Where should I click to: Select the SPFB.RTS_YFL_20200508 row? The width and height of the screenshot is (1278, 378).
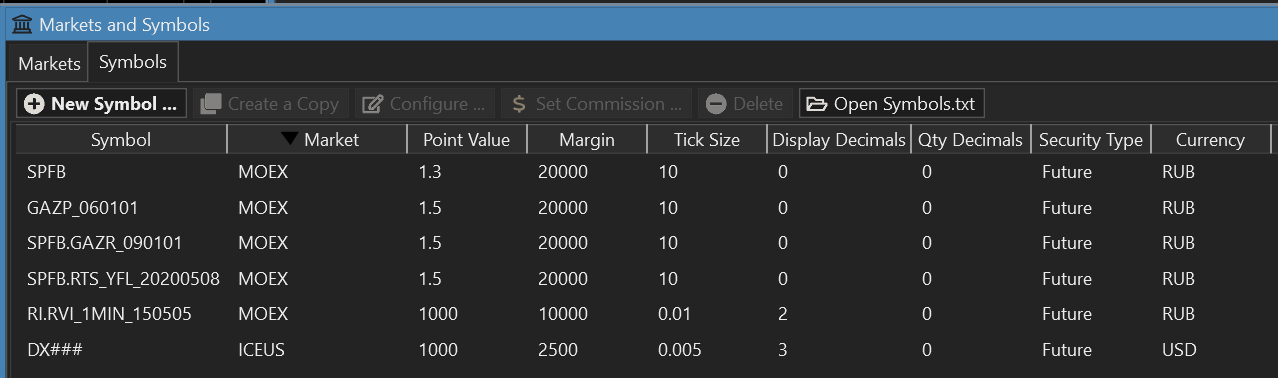click(642, 278)
